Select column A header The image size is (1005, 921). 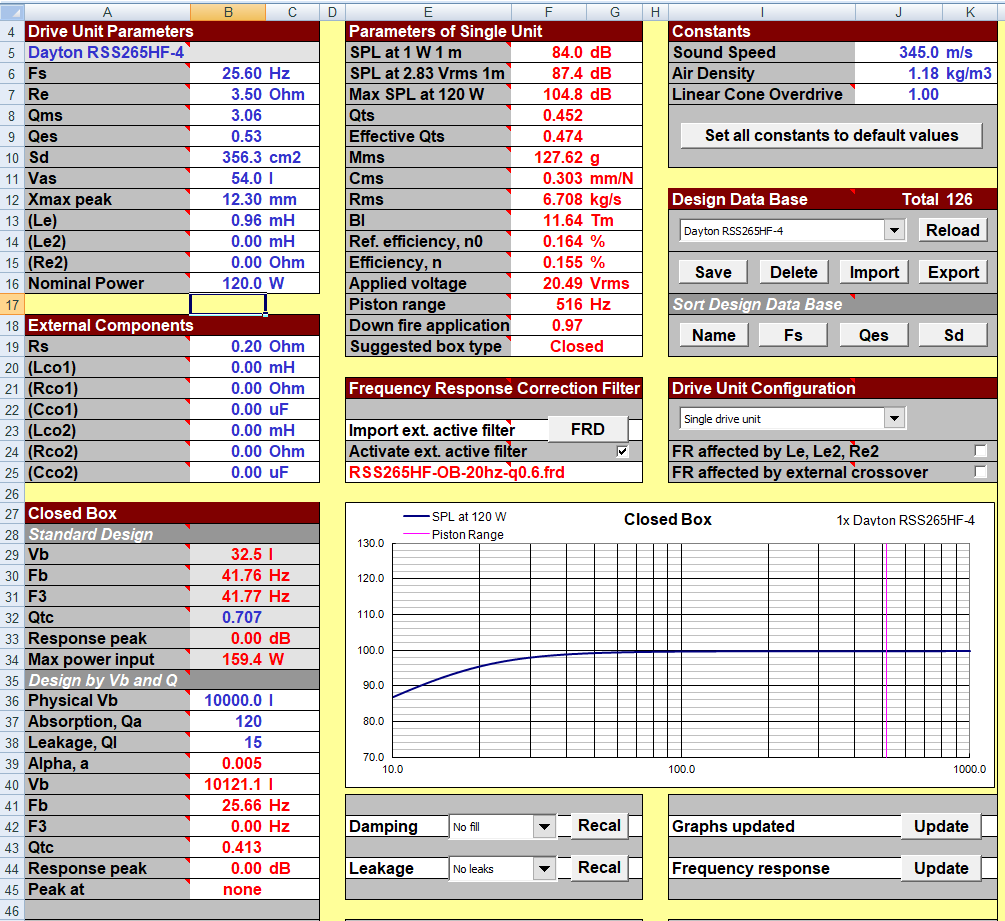tap(107, 12)
